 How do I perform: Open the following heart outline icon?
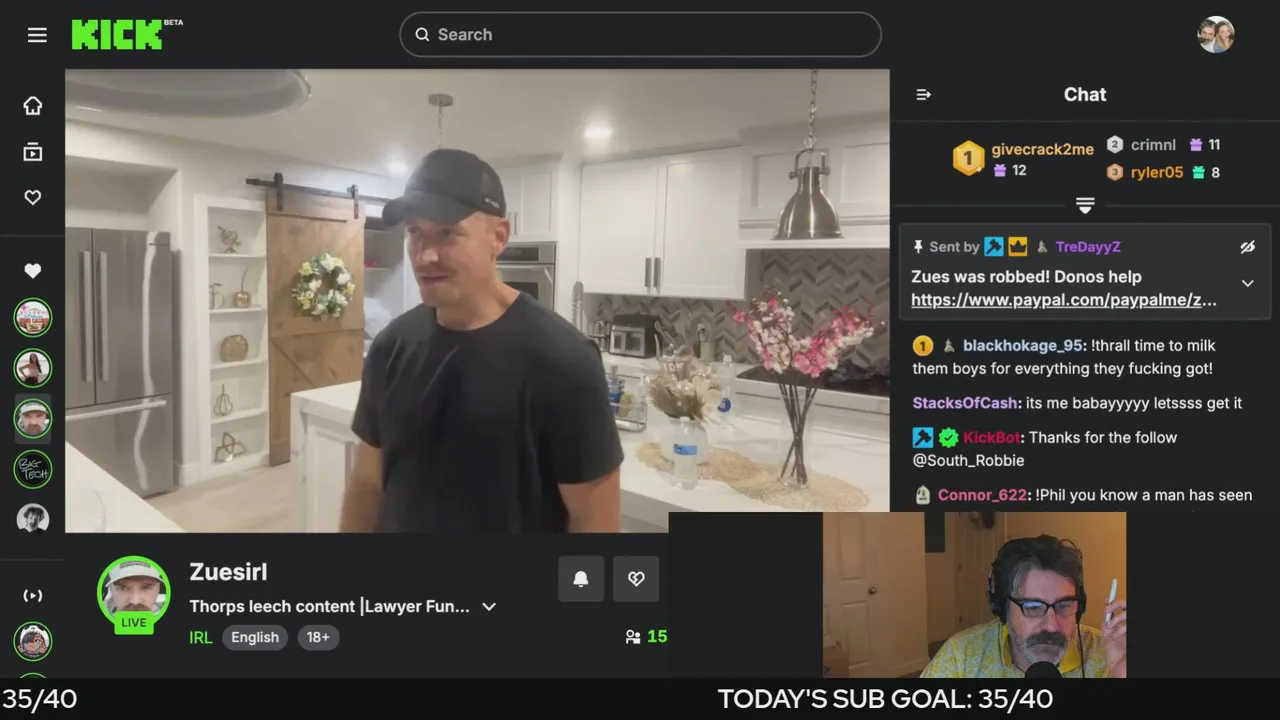(x=33, y=198)
